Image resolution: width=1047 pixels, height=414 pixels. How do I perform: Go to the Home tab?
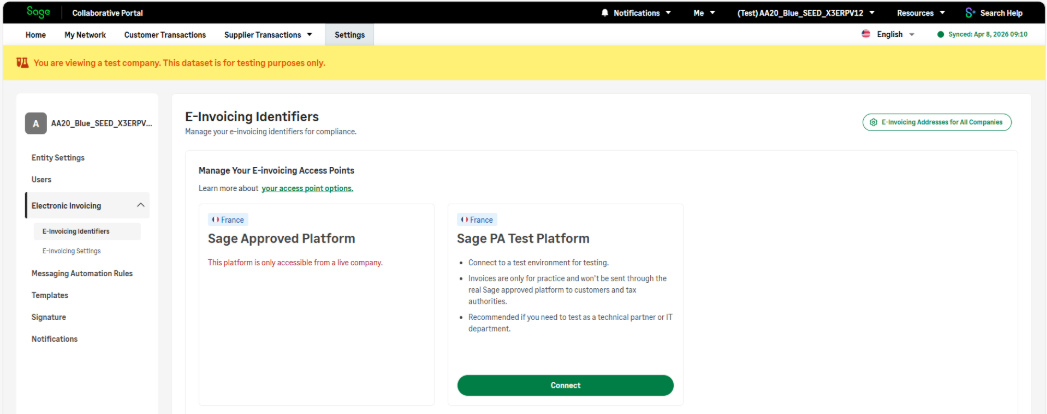(35, 35)
